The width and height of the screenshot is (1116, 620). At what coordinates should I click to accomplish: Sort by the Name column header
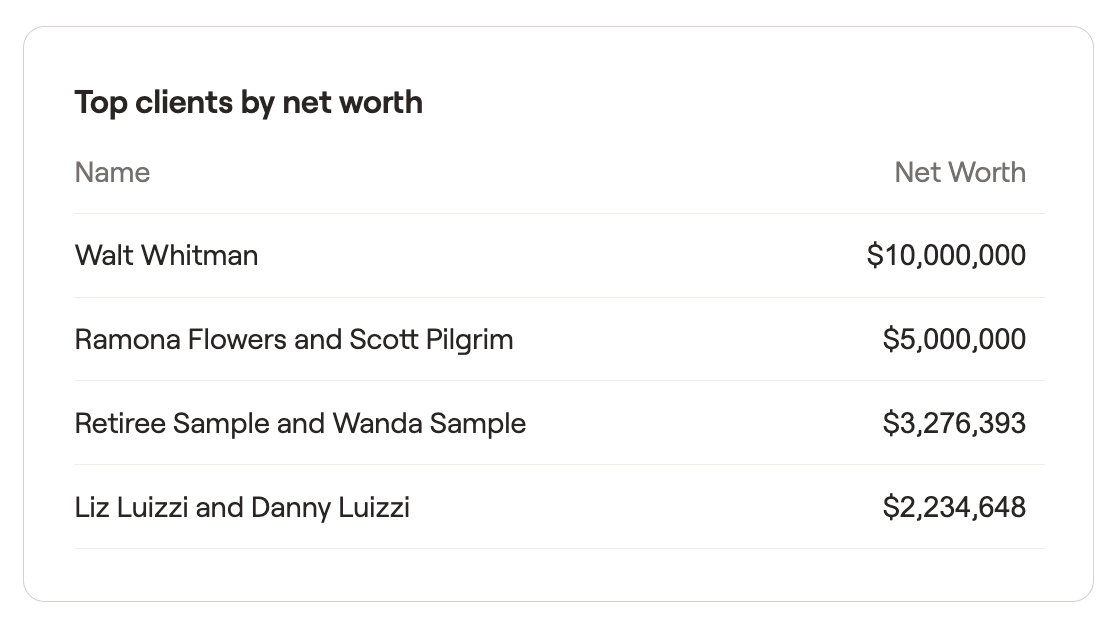112,172
